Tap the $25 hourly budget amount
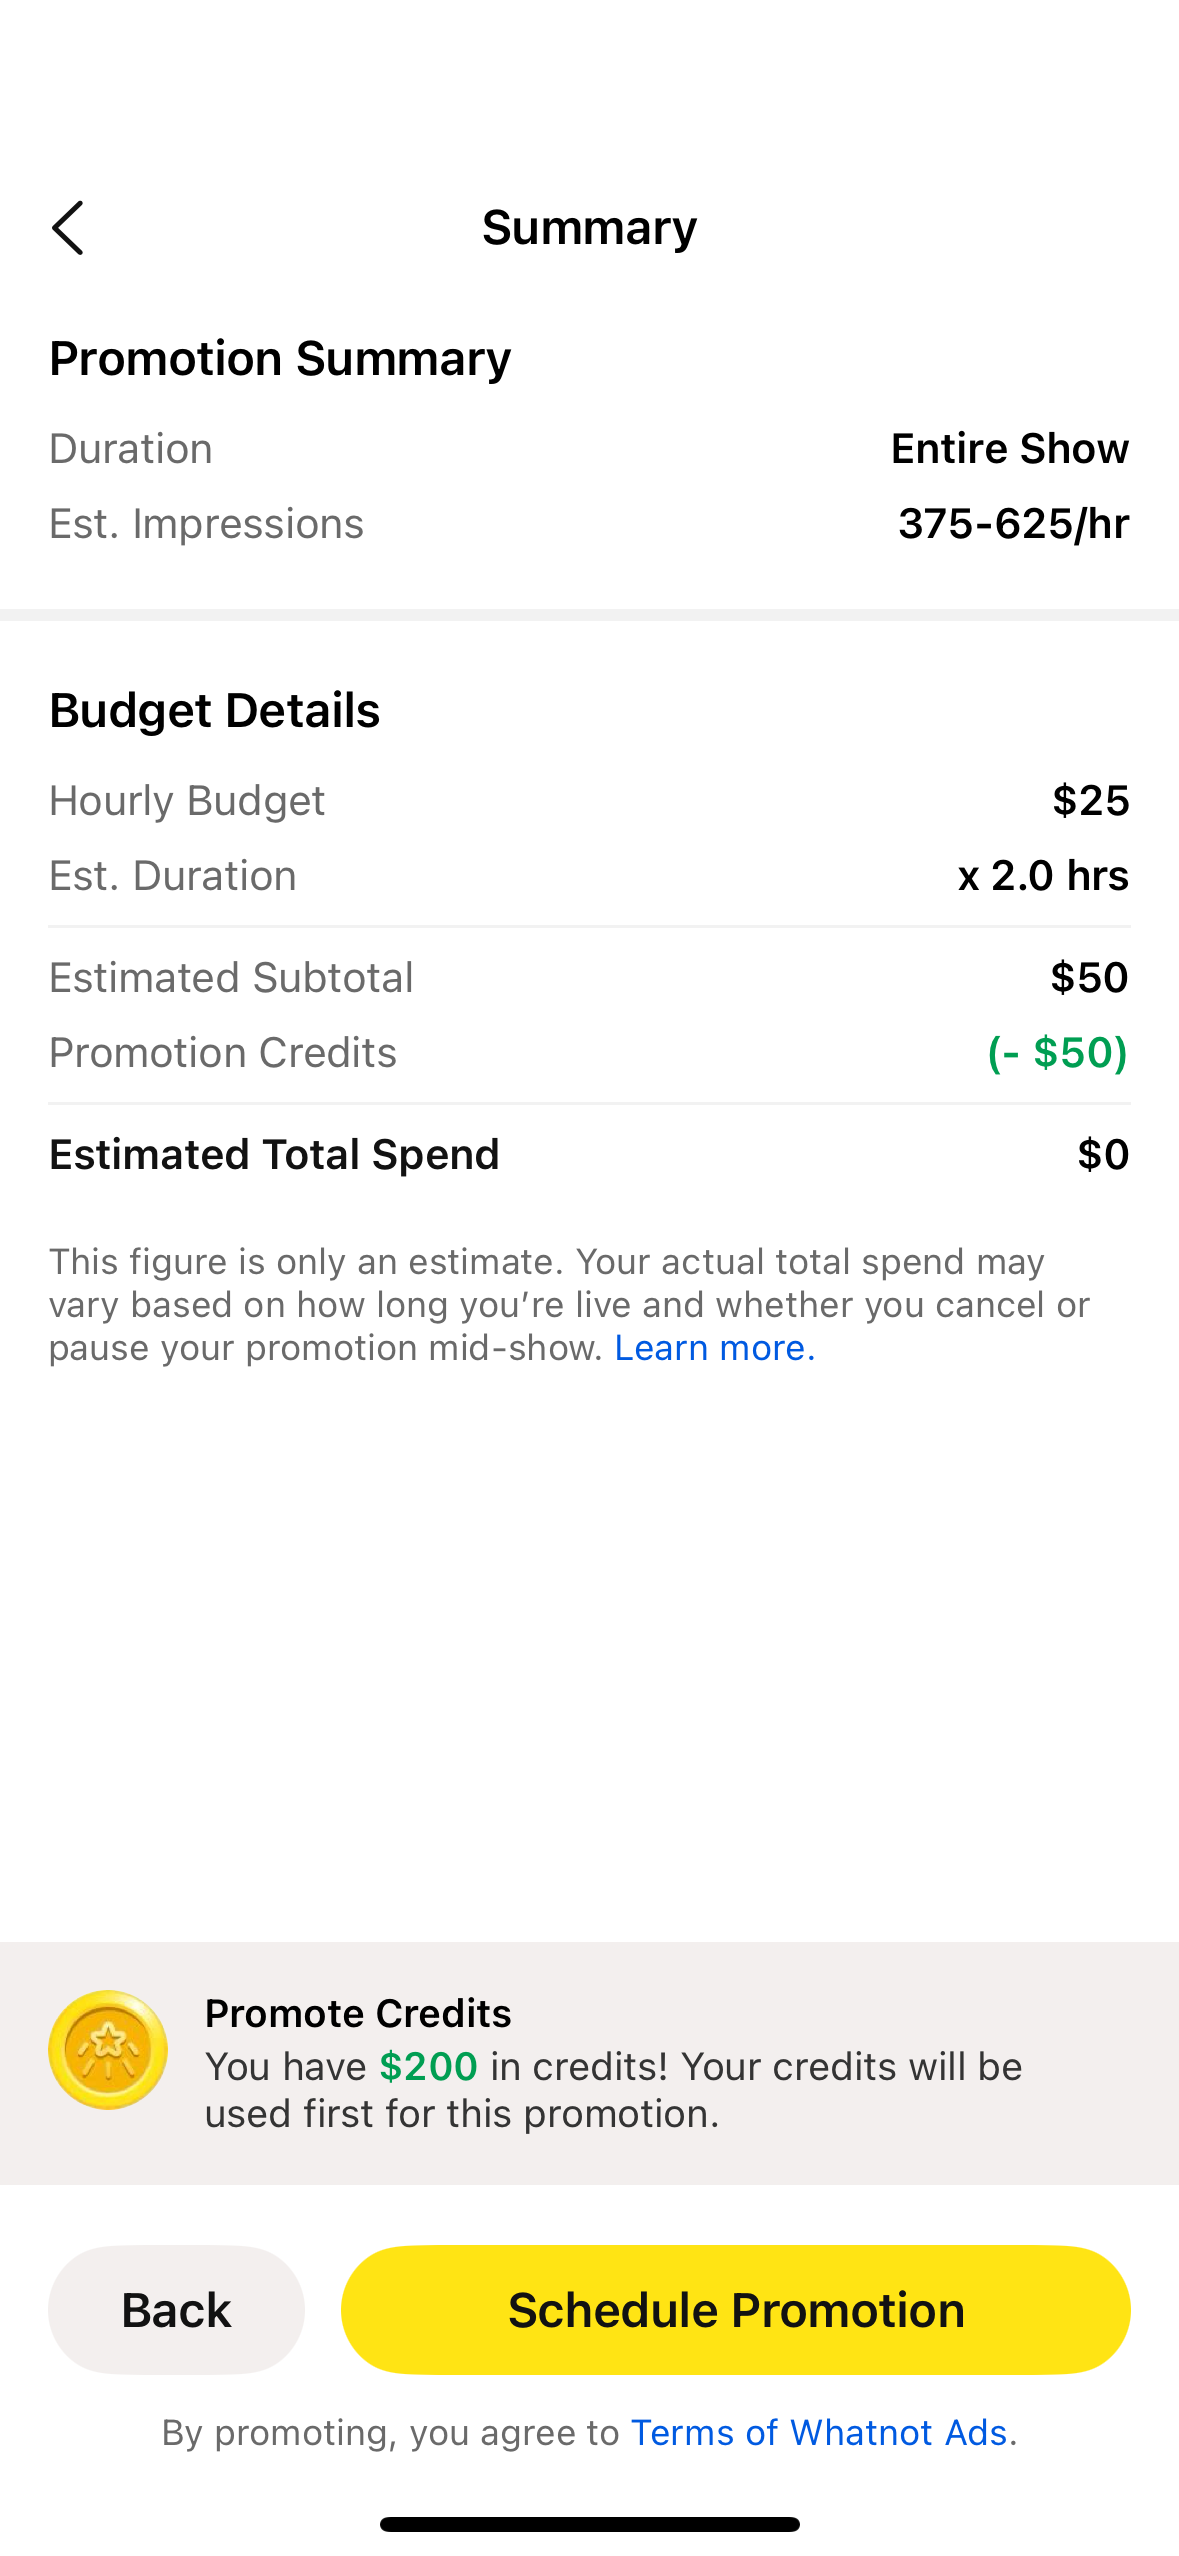The height and width of the screenshot is (2556, 1179). click(1090, 801)
